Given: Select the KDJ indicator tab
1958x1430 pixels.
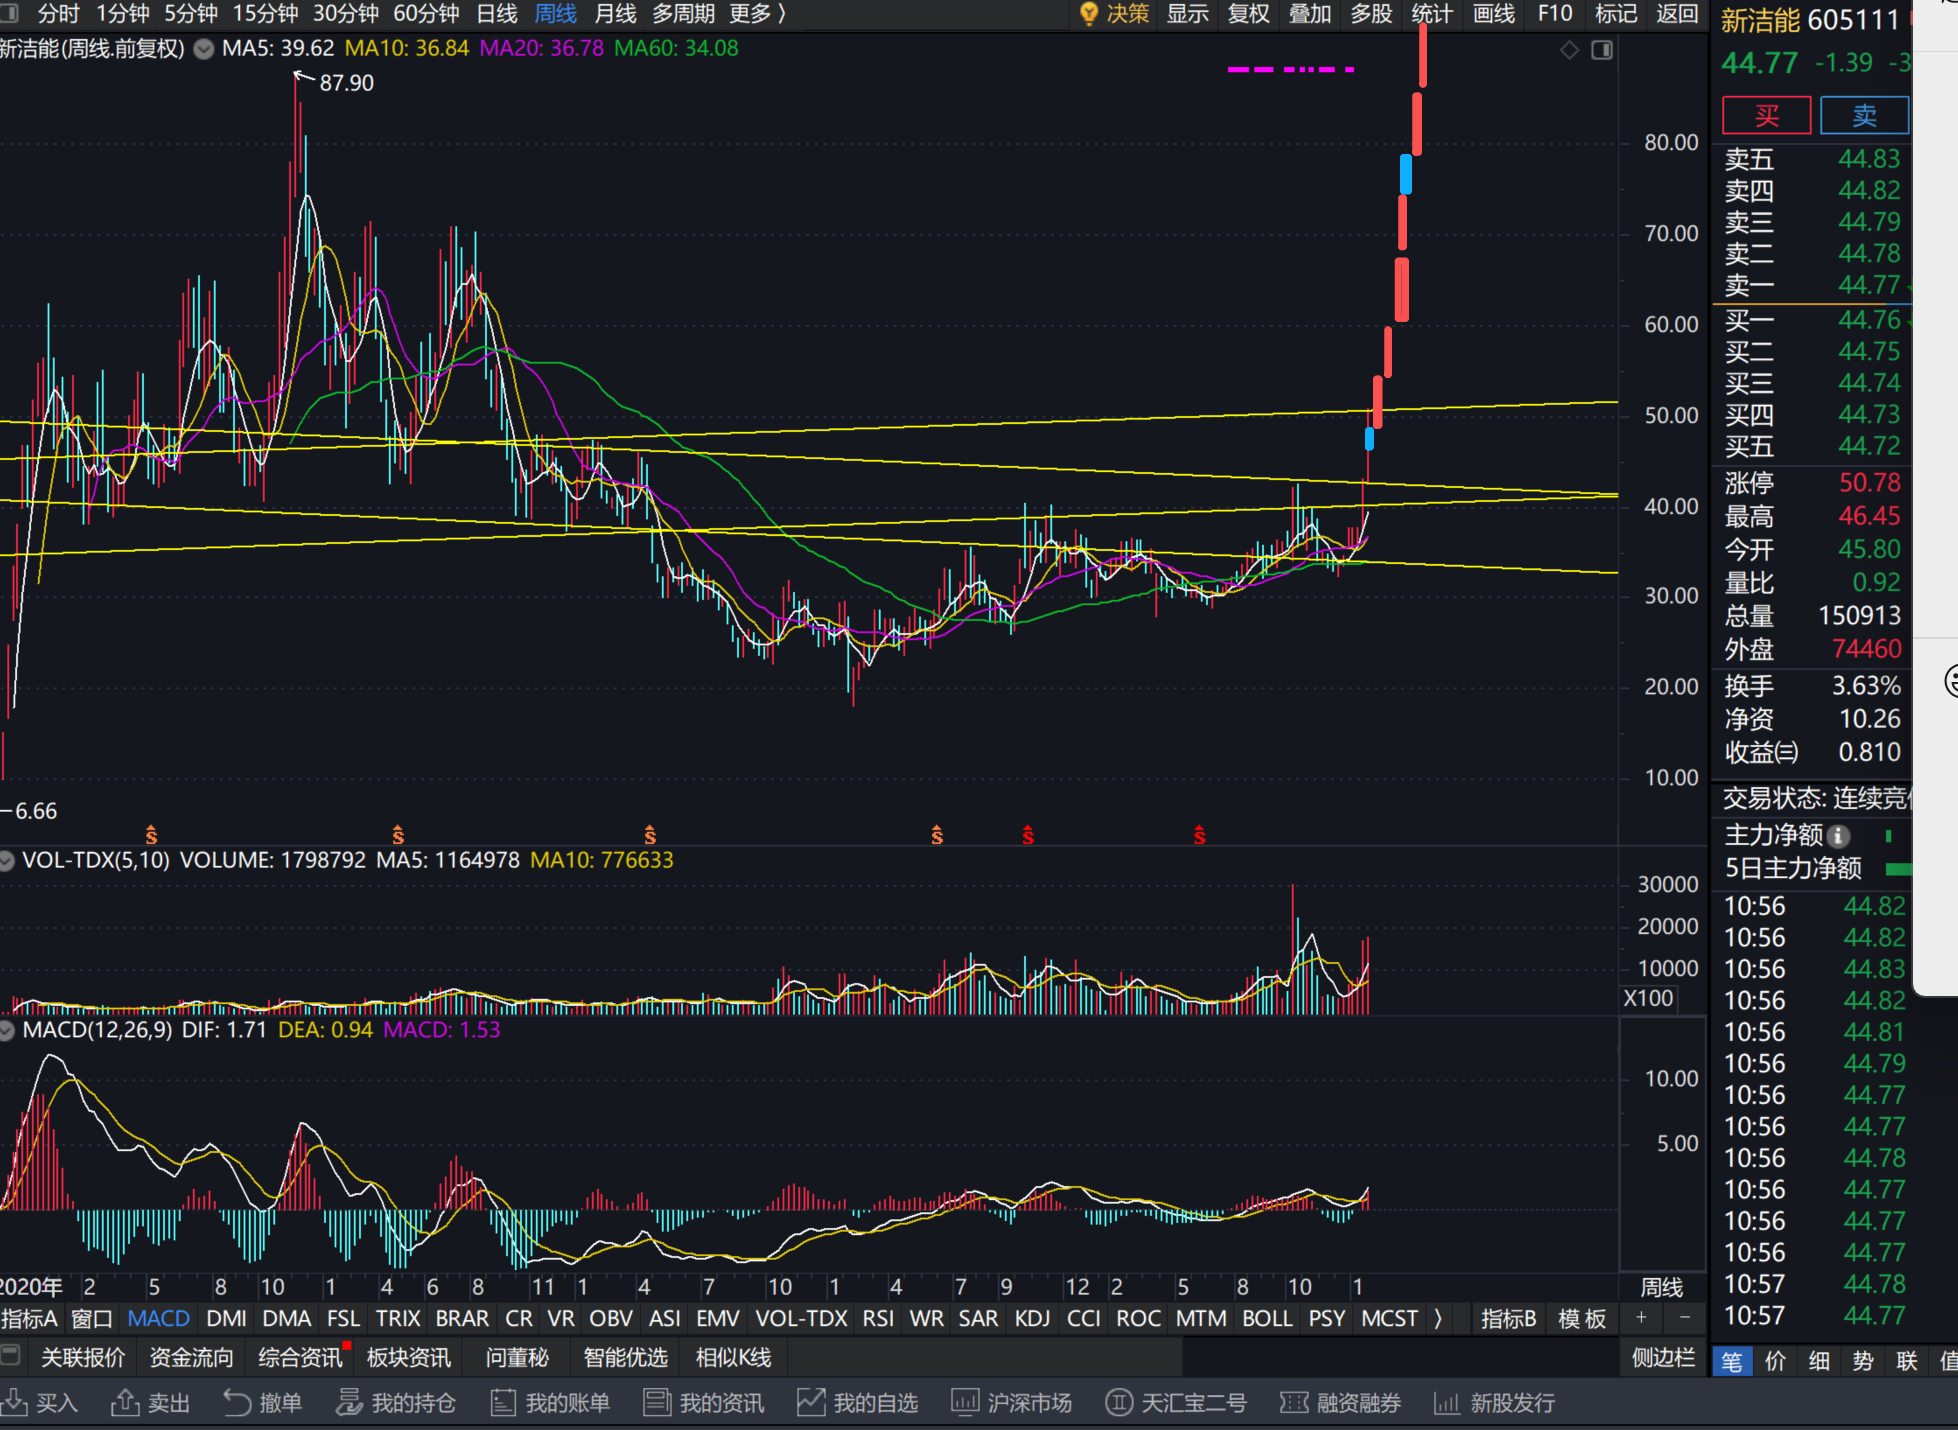Looking at the screenshot, I should coord(1032,1318).
